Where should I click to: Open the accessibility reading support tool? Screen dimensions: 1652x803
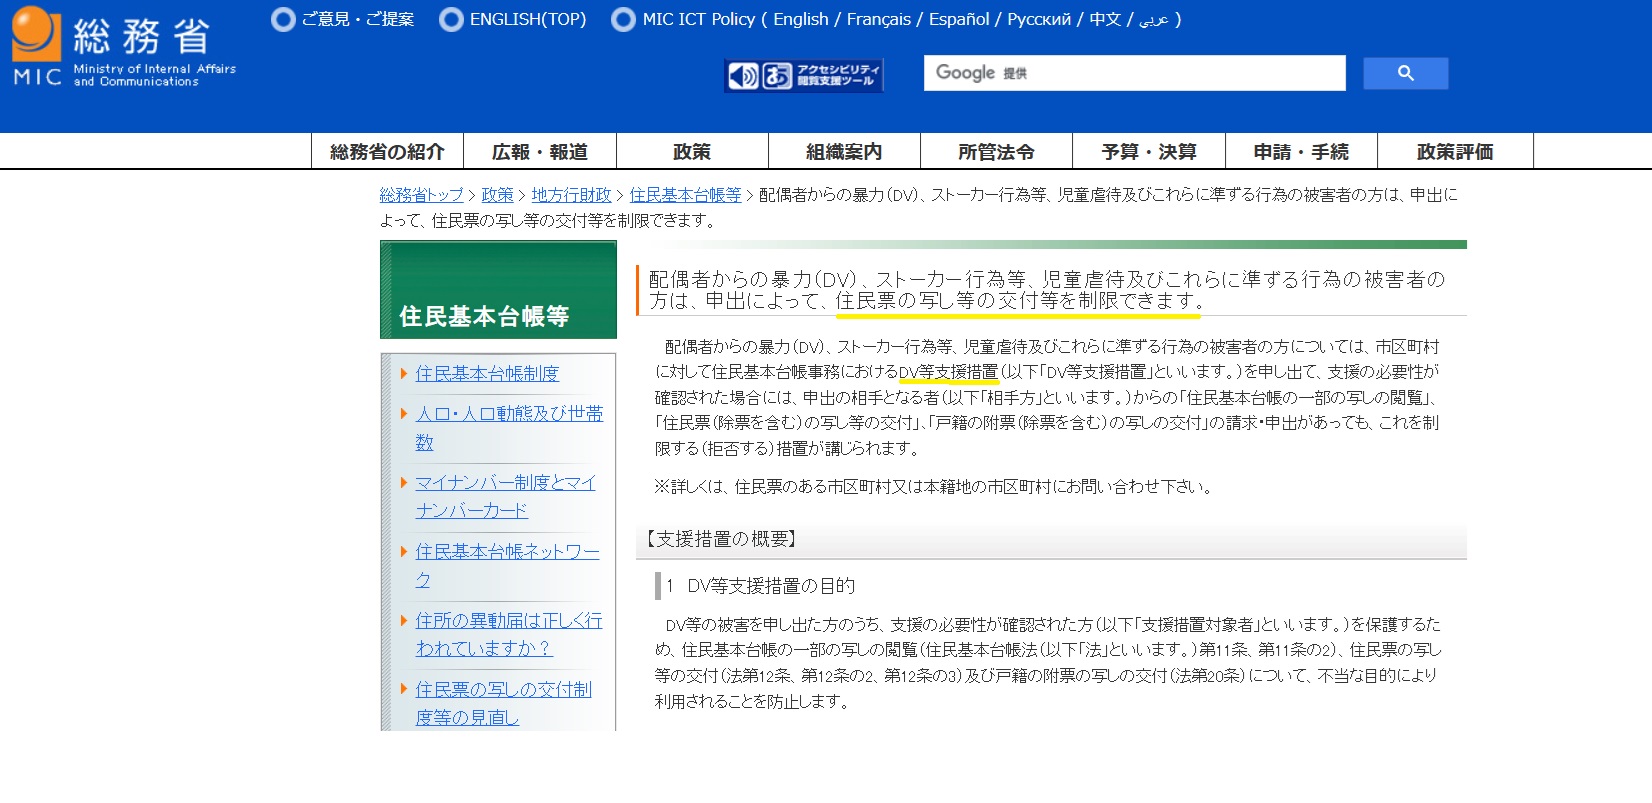803,75
